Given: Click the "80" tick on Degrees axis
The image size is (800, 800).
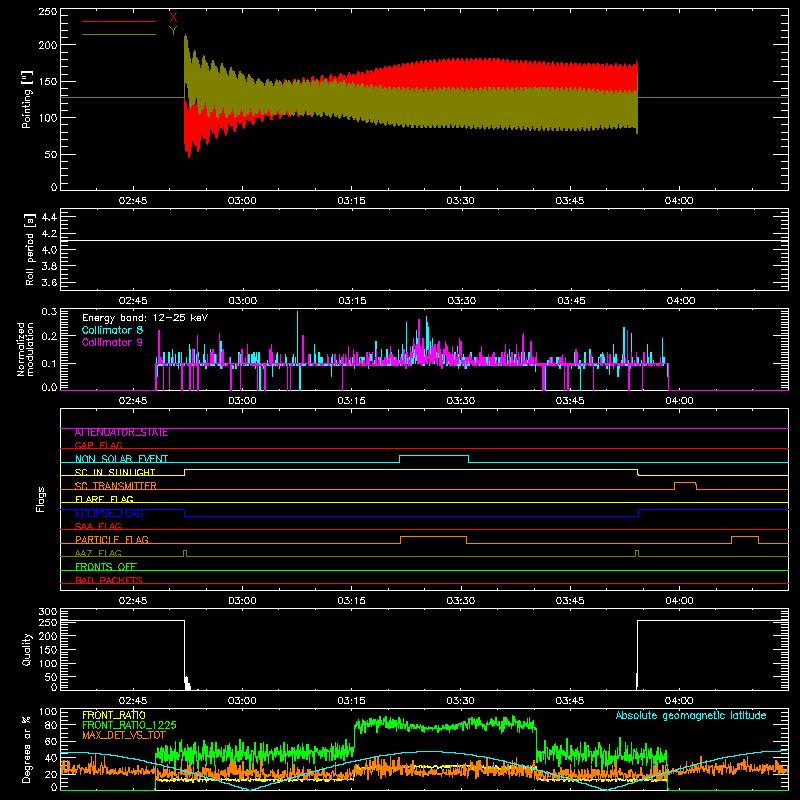Looking at the screenshot, I should click(x=51, y=725).
